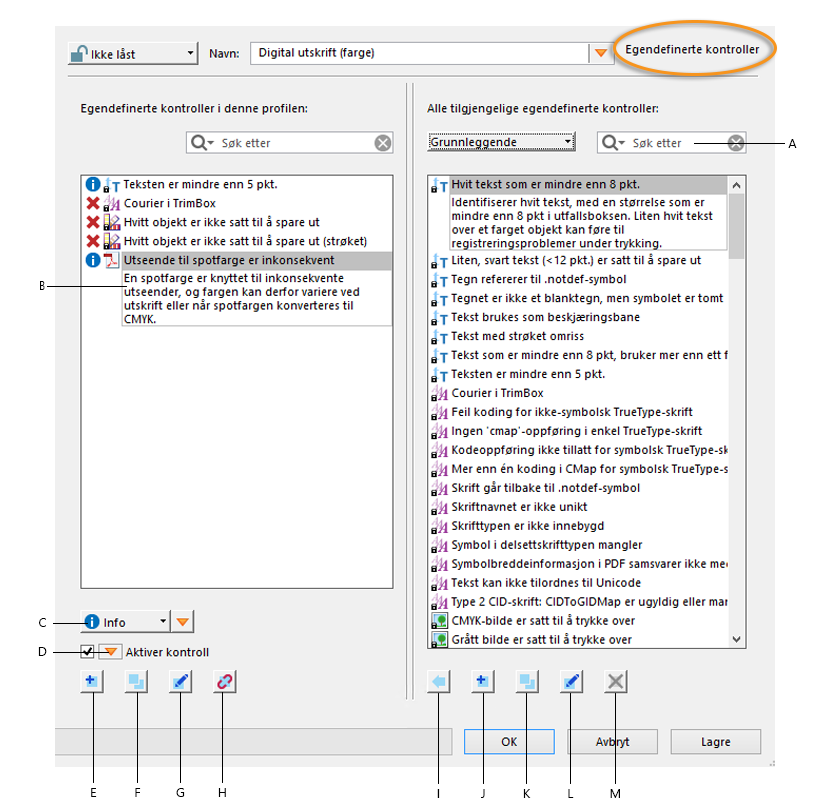831x812 pixels.
Task: Unlink the selected check via the chain icon
Action: [222, 681]
